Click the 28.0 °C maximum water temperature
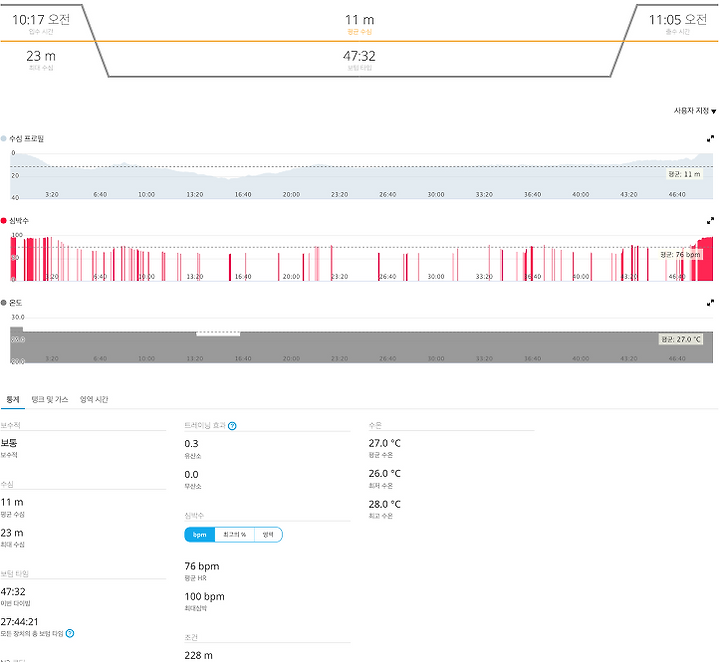This screenshot has height=662, width=720. coord(385,505)
